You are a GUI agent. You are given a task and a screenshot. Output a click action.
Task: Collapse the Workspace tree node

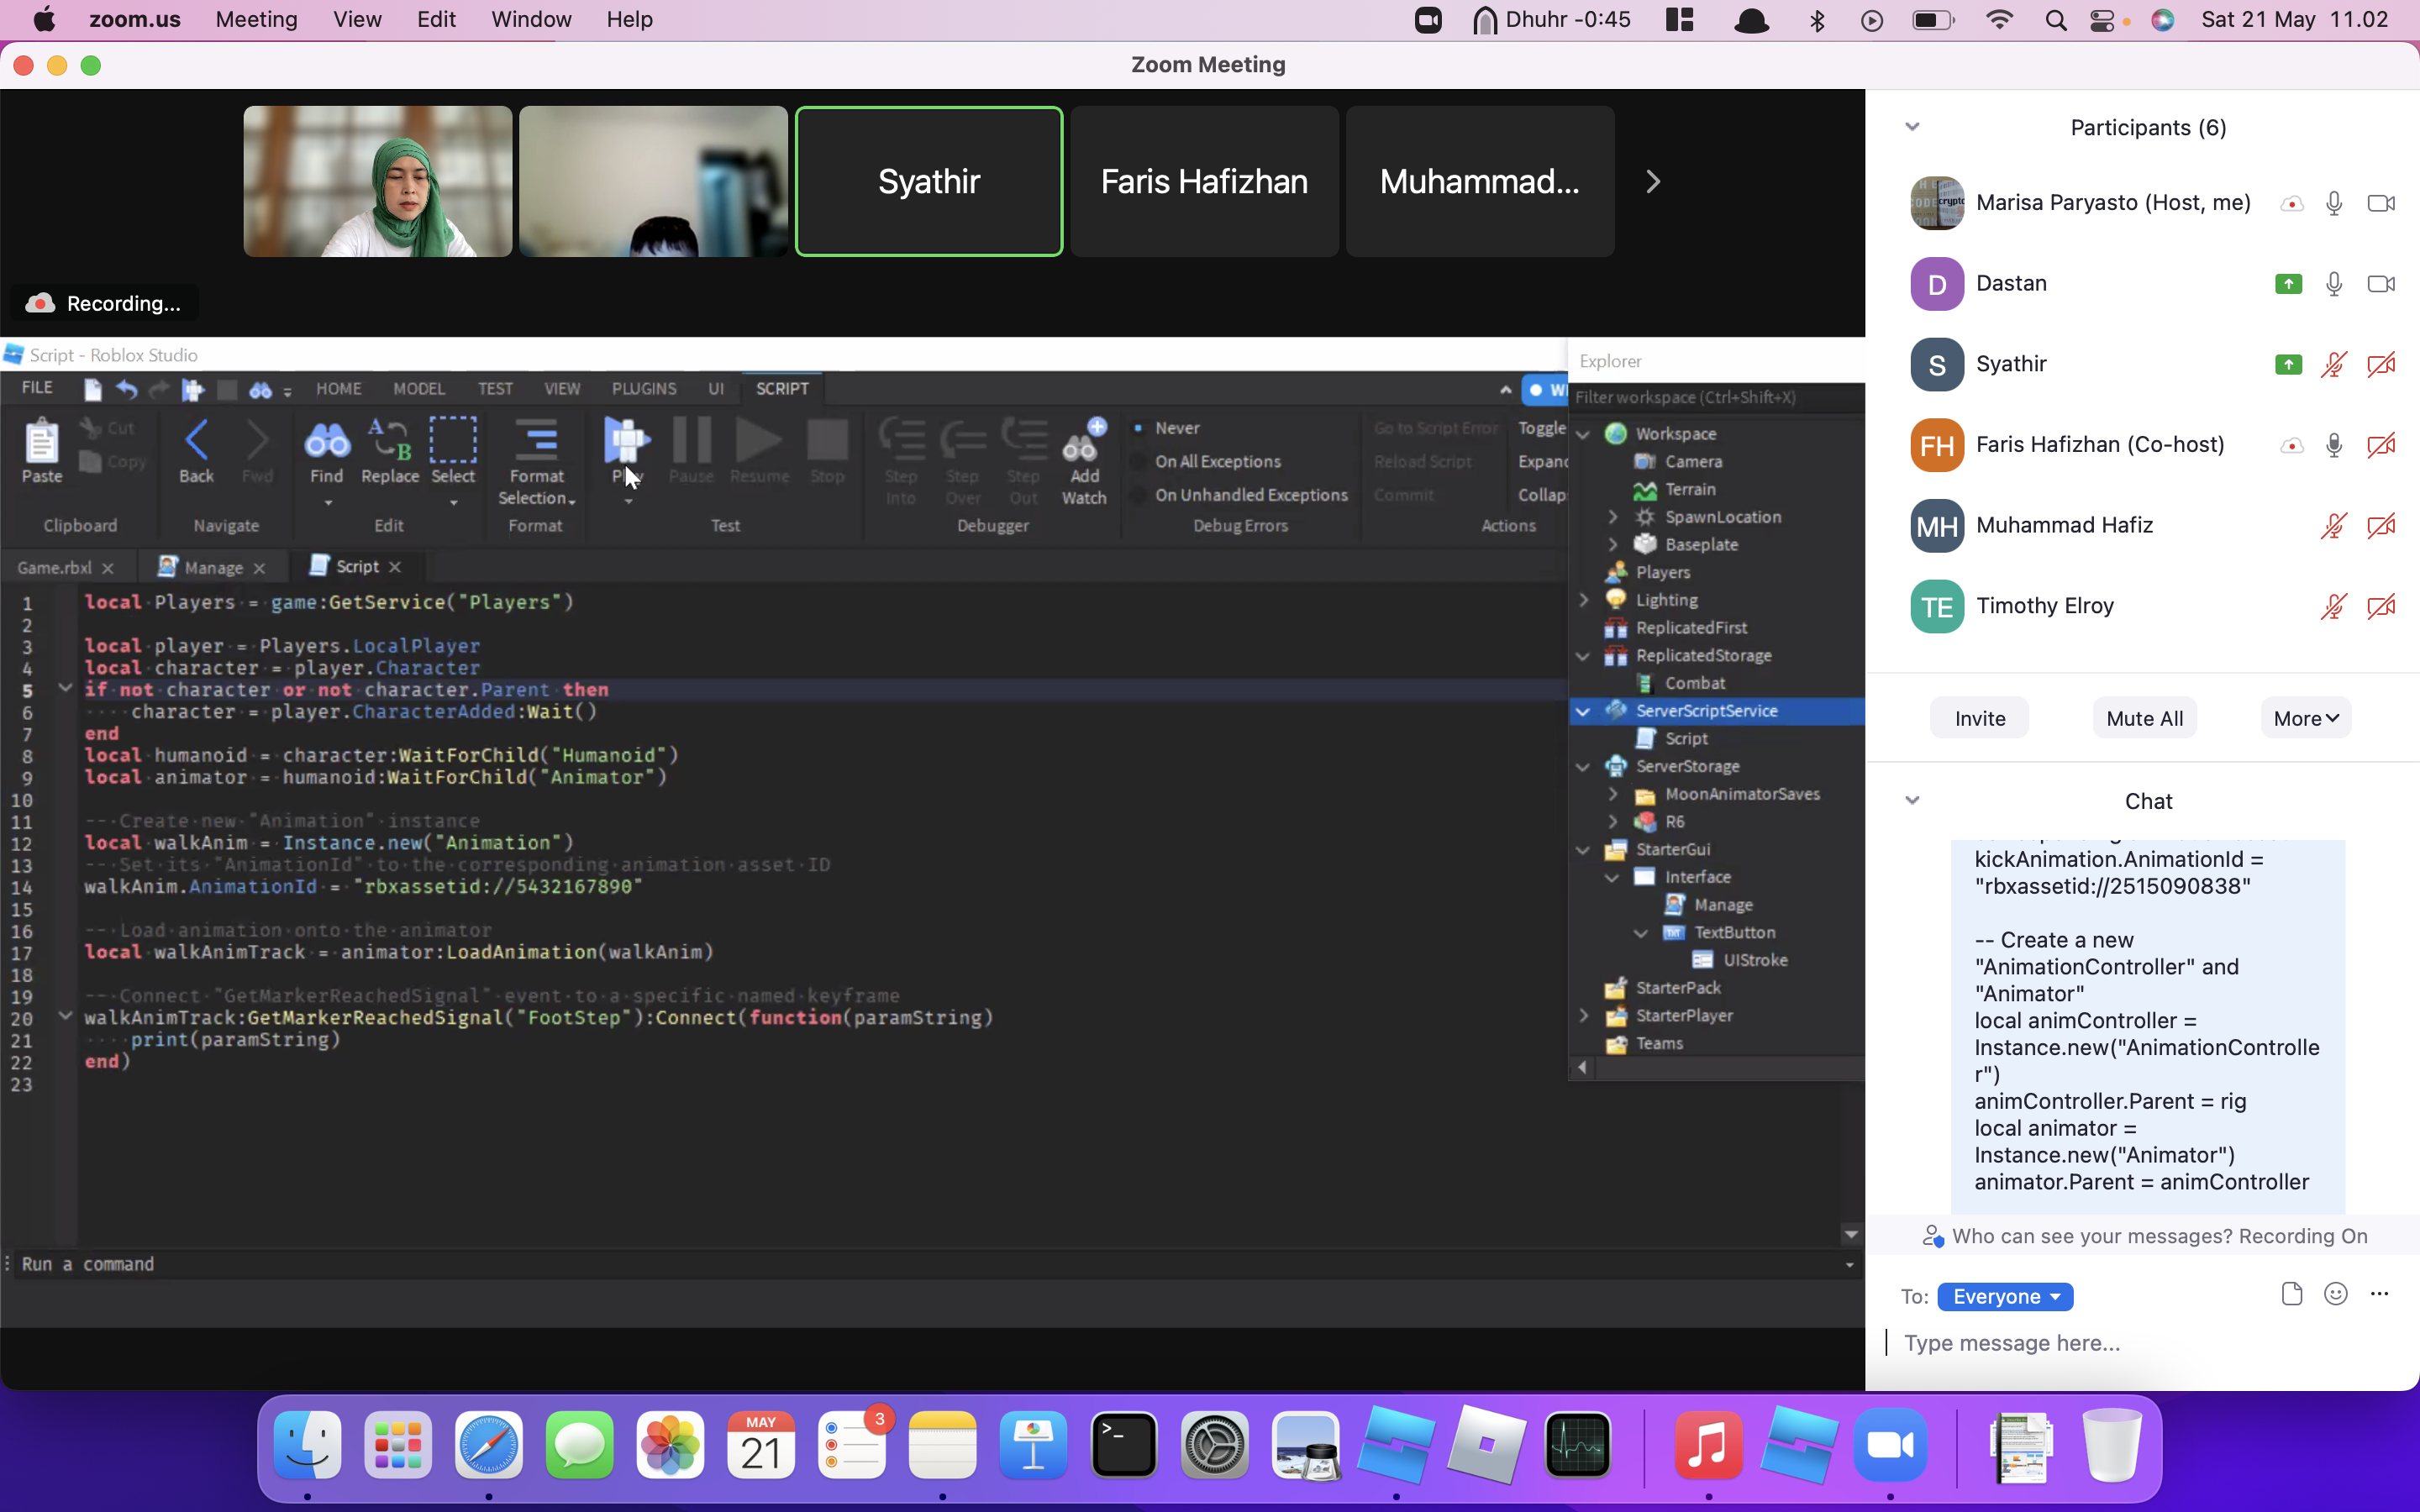pos(1583,434)
